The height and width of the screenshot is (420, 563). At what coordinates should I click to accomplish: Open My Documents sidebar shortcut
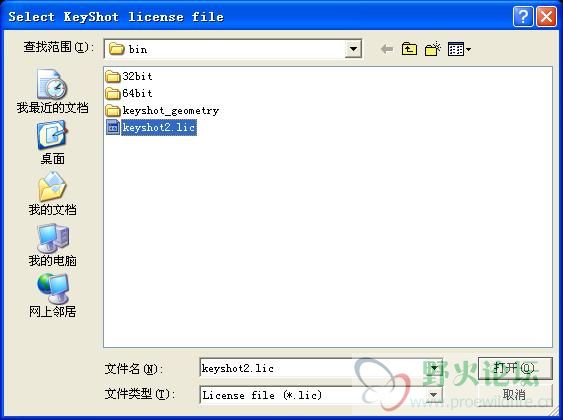tap(52, 193)
